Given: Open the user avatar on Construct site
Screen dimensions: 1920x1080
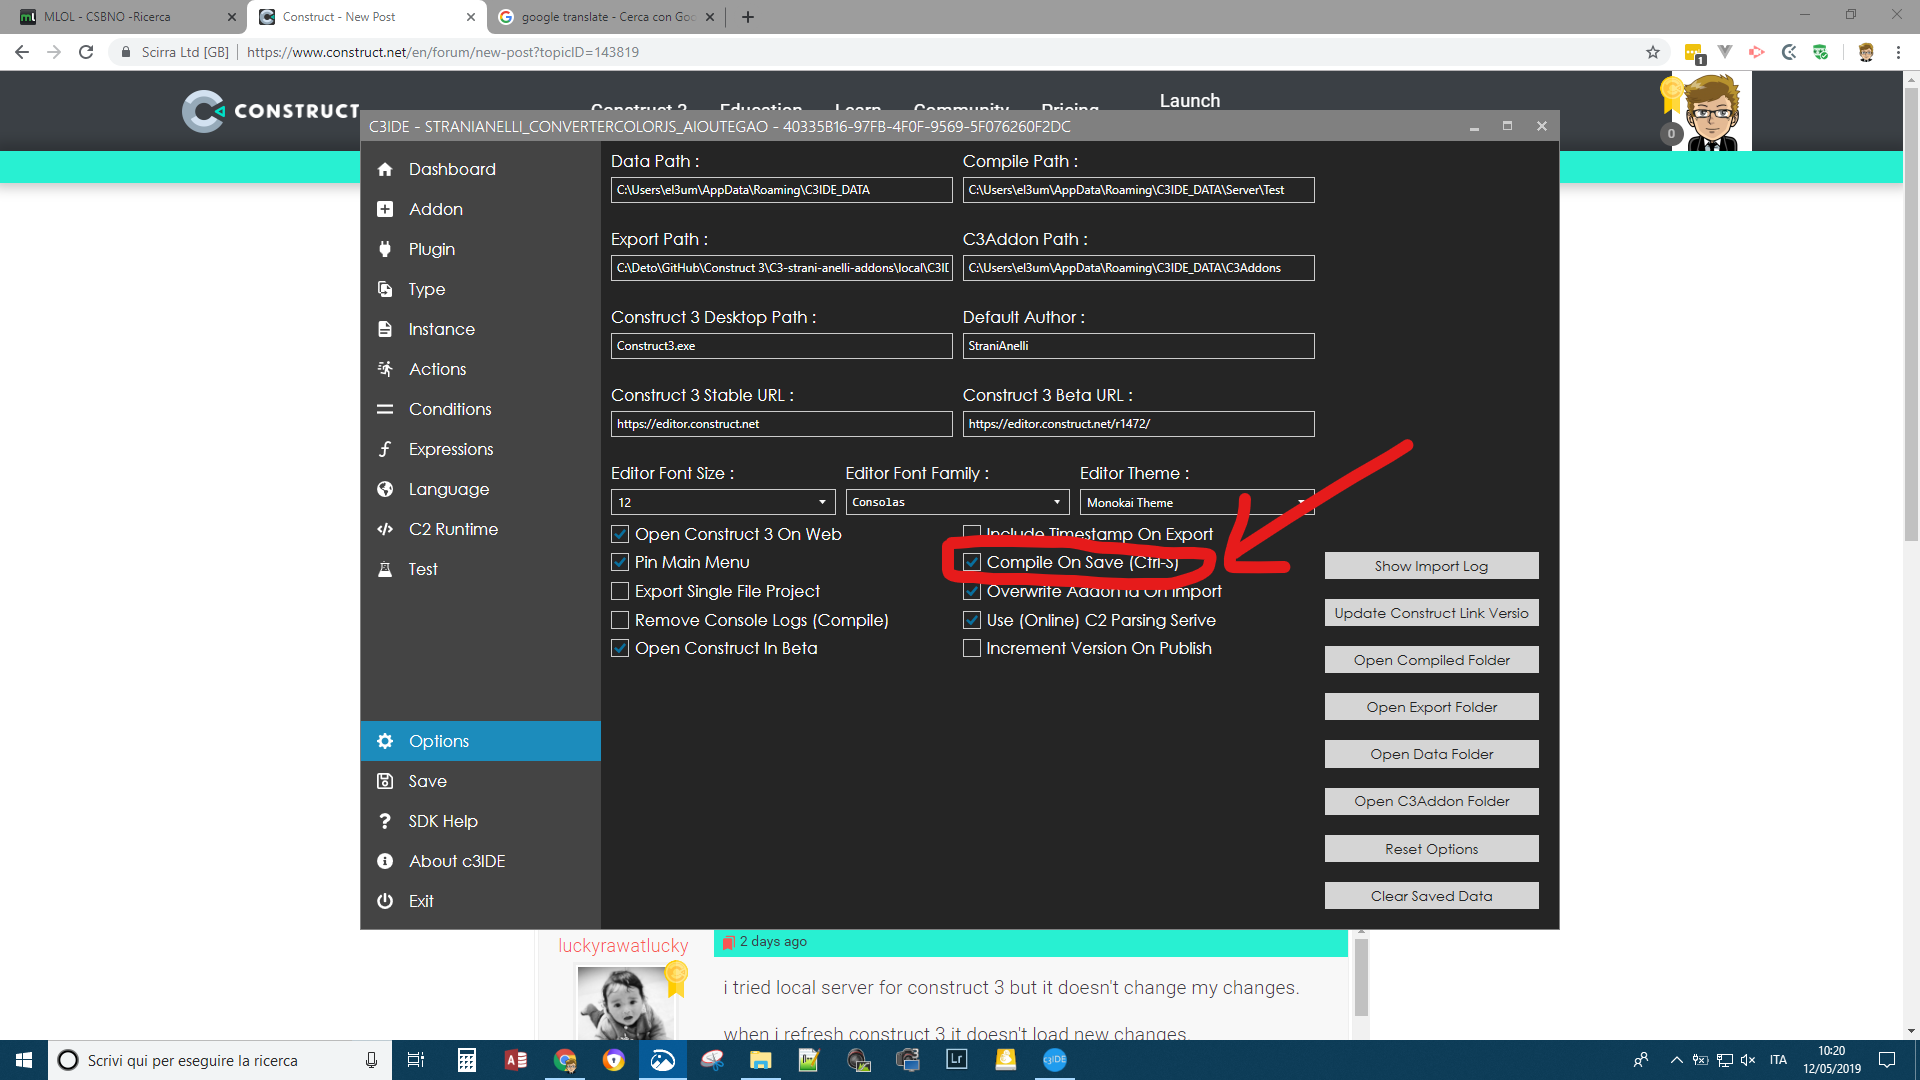Looking at the screenshot, I should point(1712,113).
